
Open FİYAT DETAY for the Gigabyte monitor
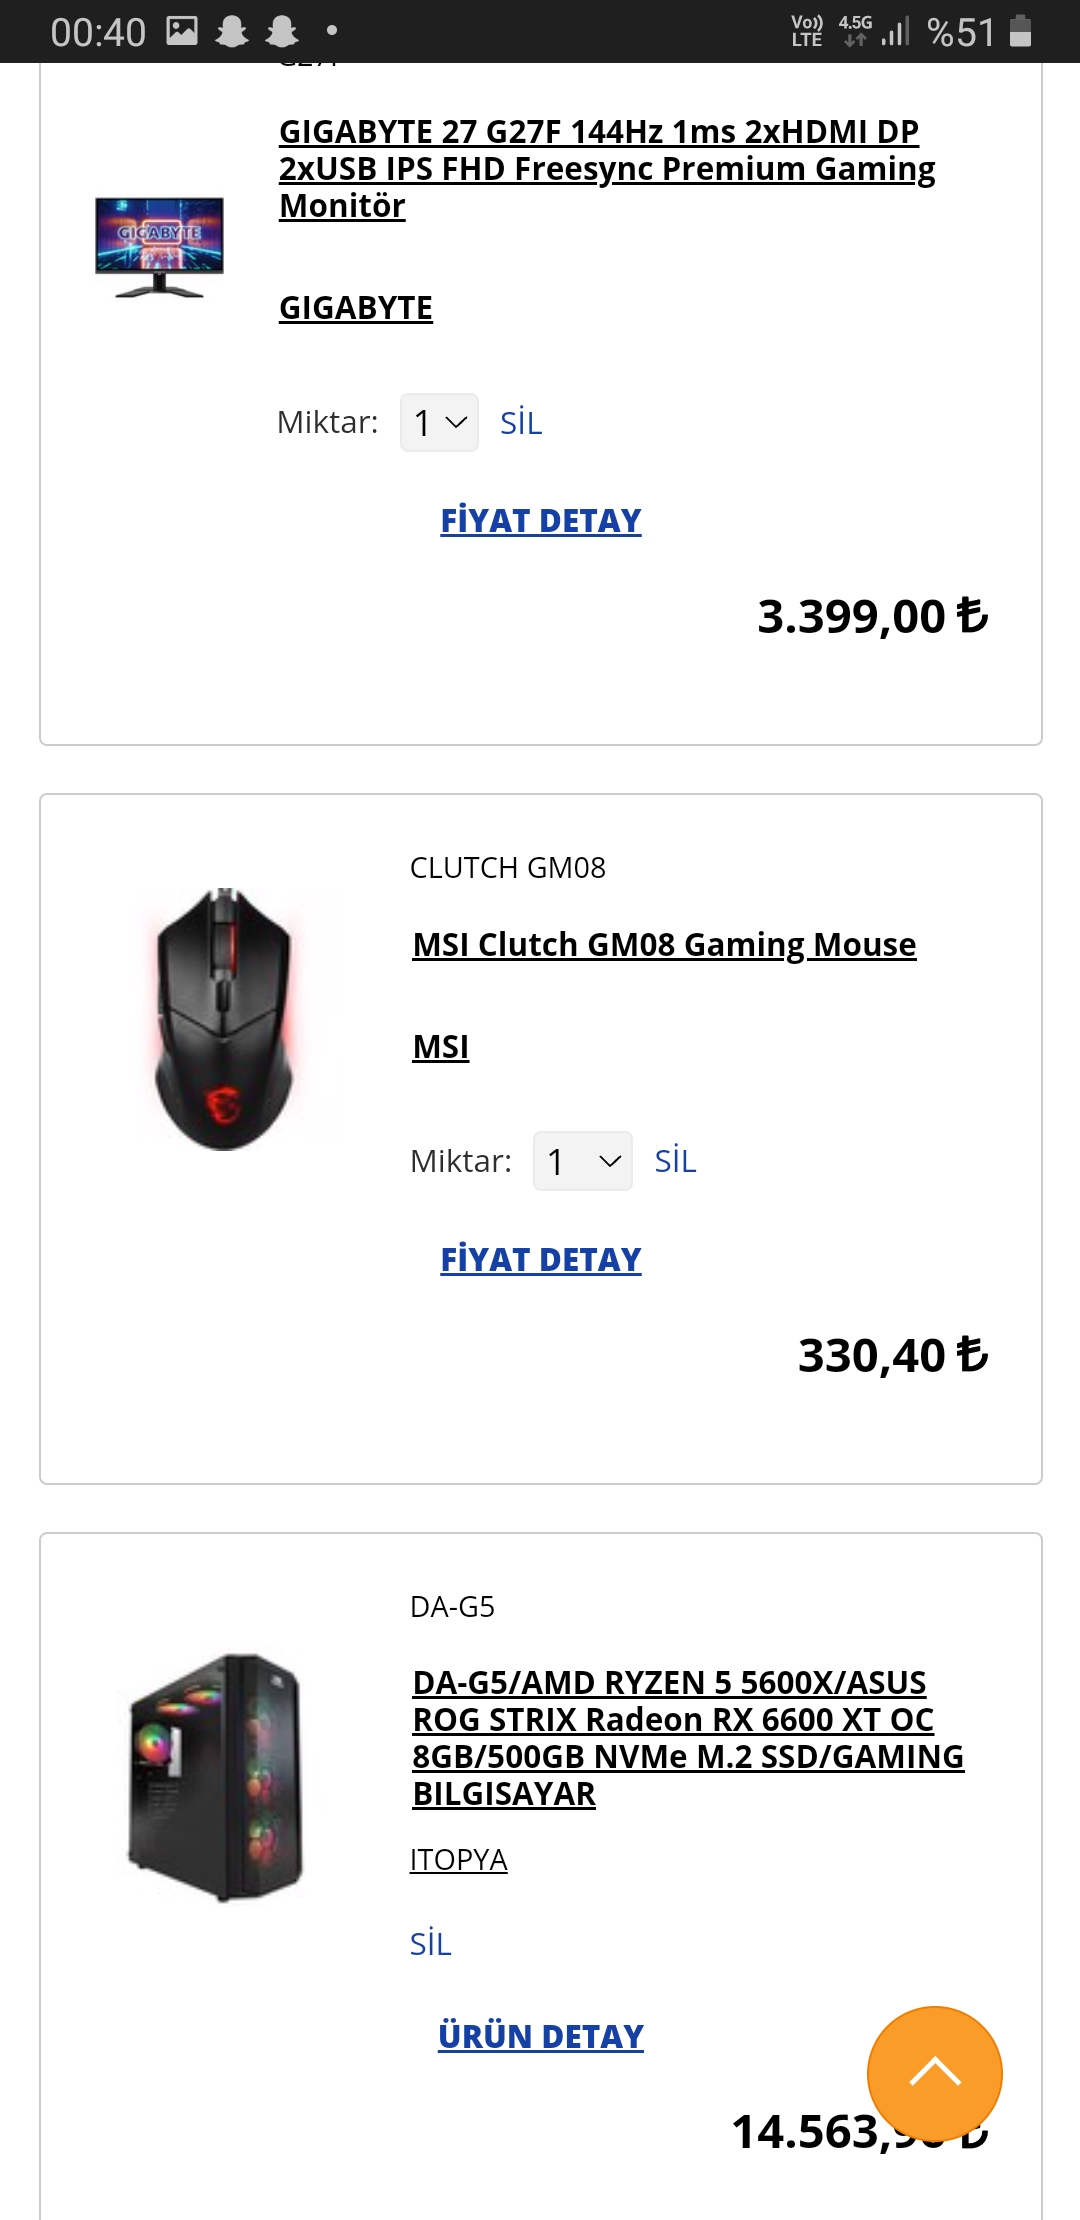coord(541,521)
